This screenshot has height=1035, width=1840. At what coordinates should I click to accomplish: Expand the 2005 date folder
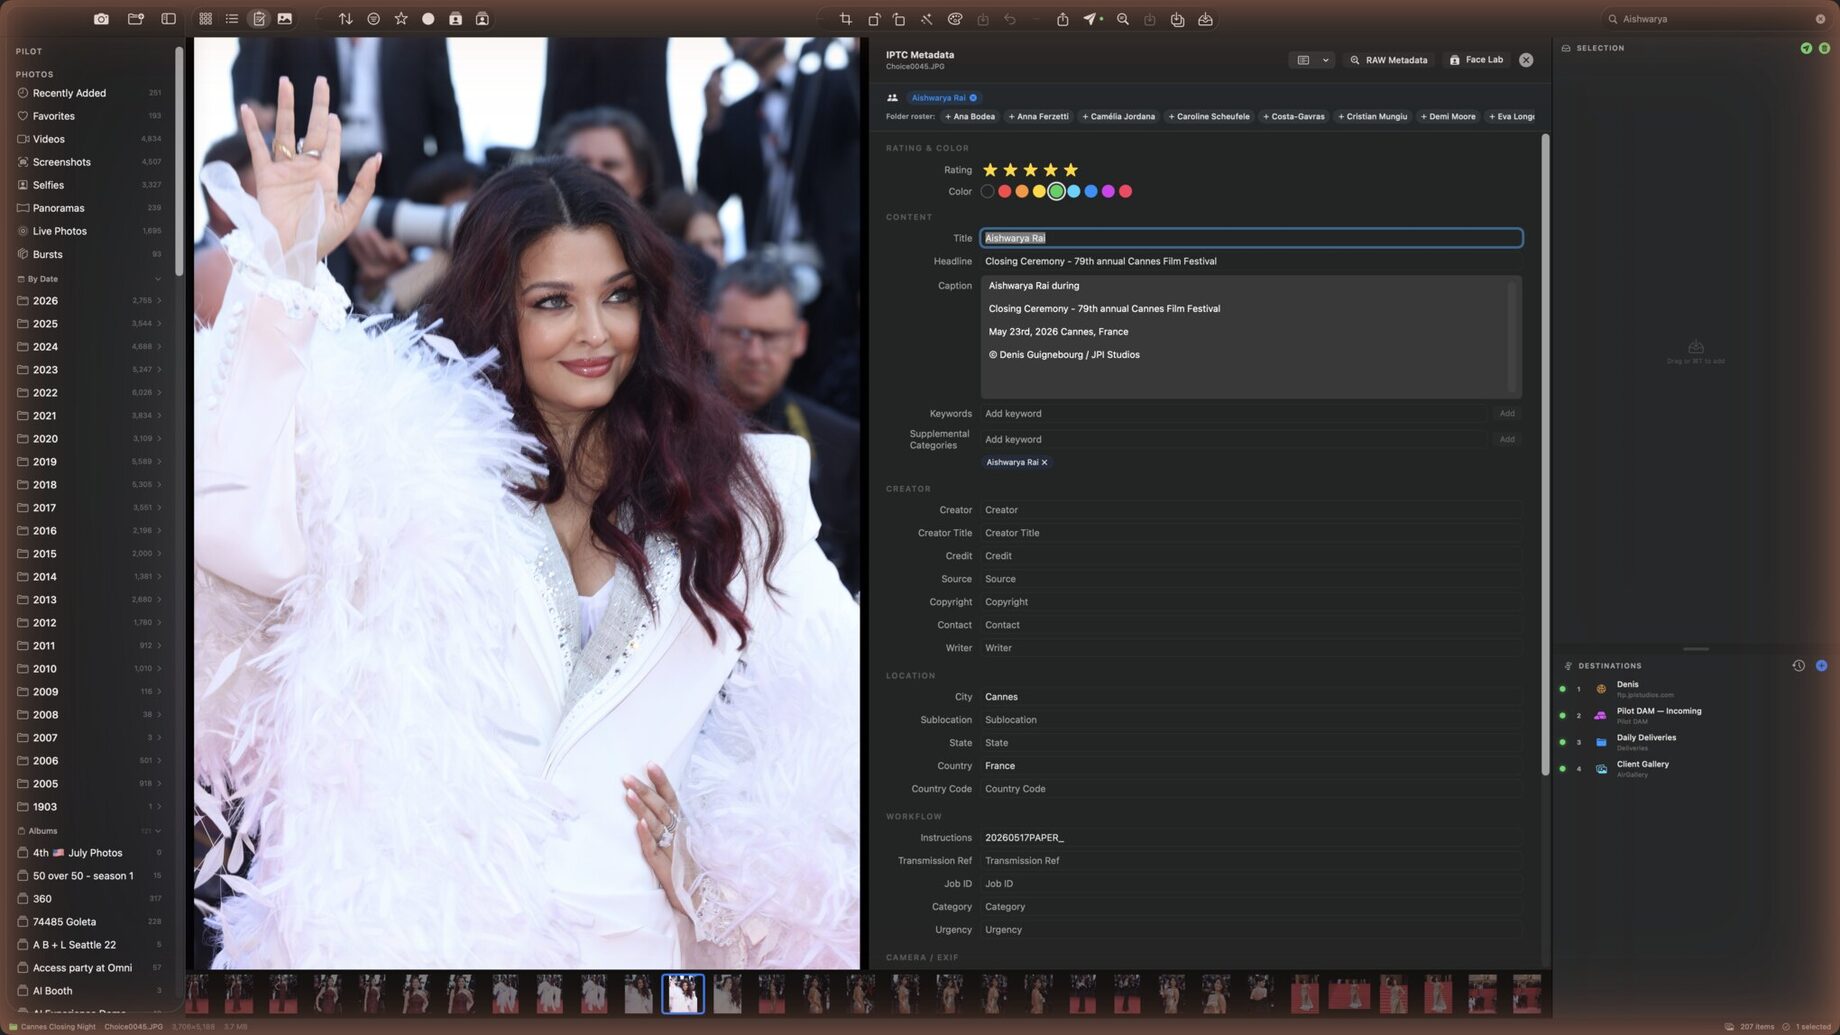[x=159, y=784]
